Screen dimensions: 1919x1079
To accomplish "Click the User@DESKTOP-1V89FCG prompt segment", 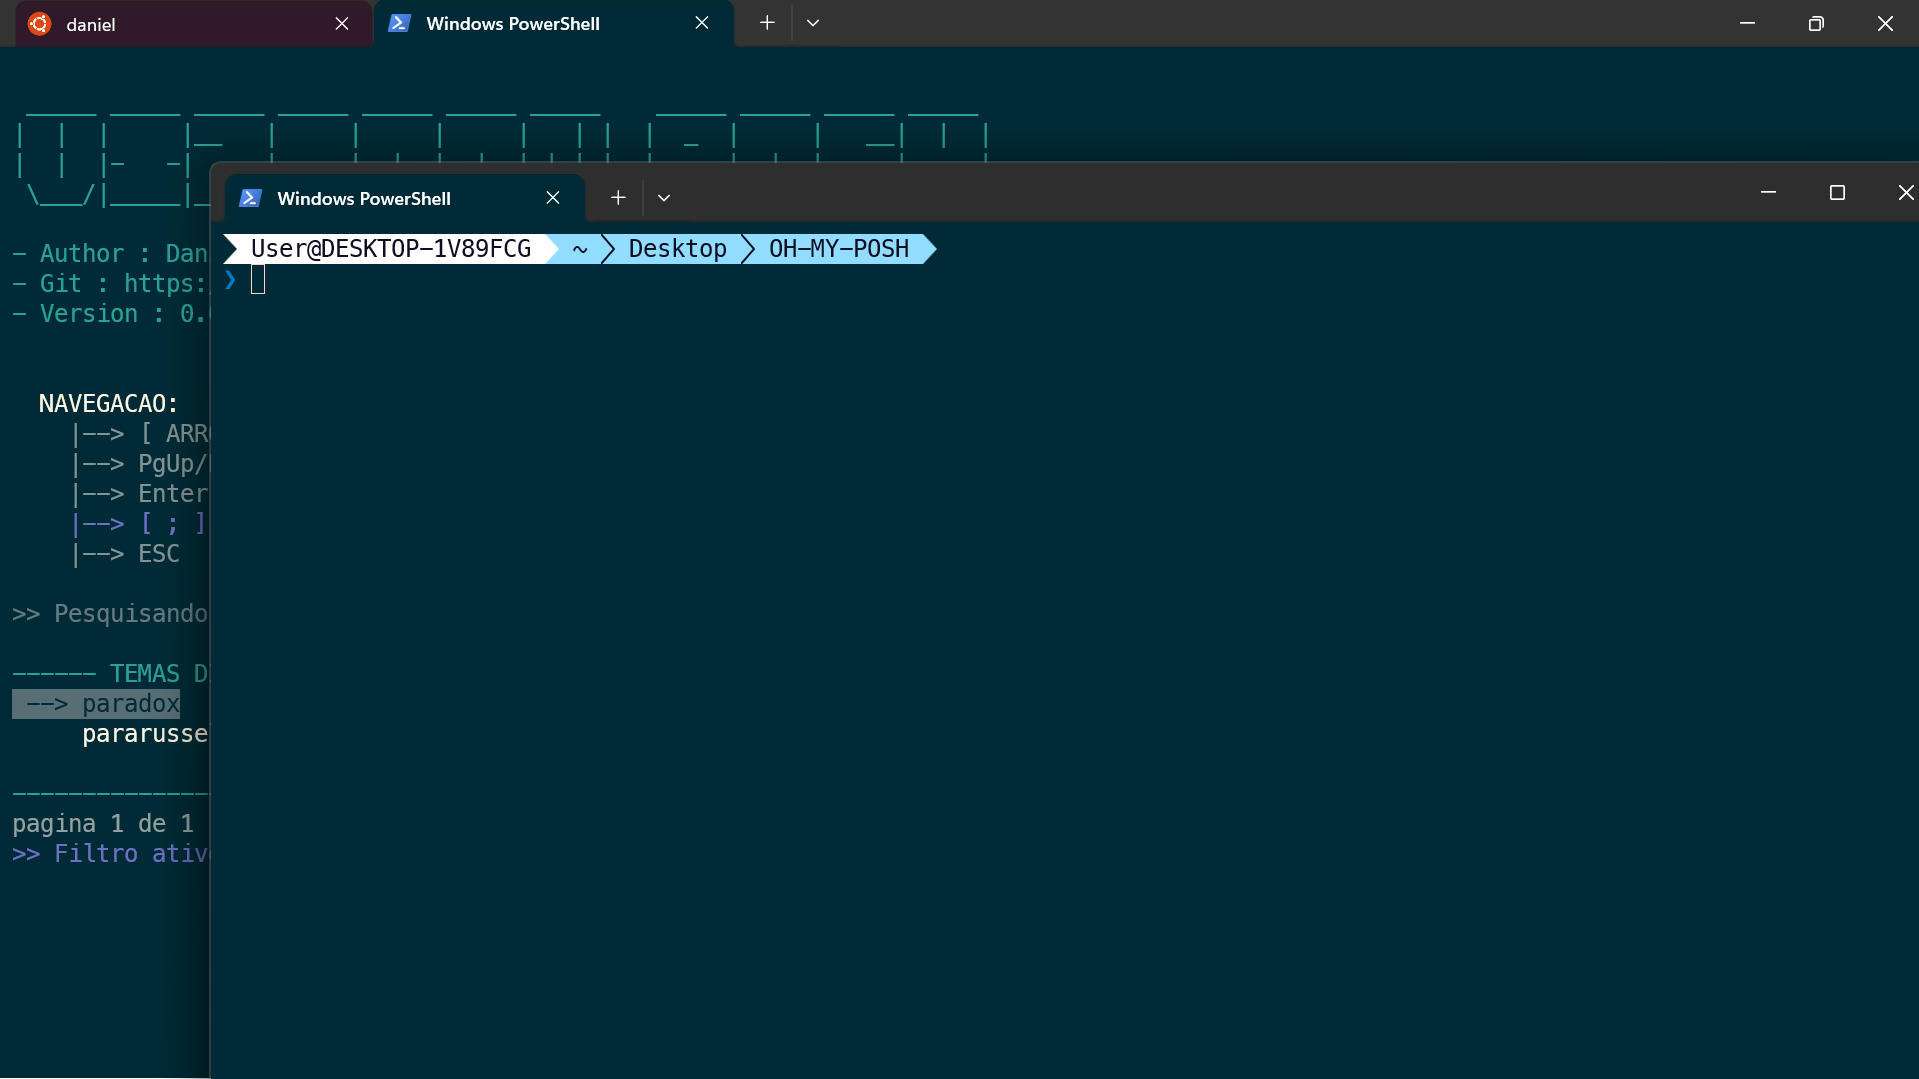I will click(x=390, y=249).
